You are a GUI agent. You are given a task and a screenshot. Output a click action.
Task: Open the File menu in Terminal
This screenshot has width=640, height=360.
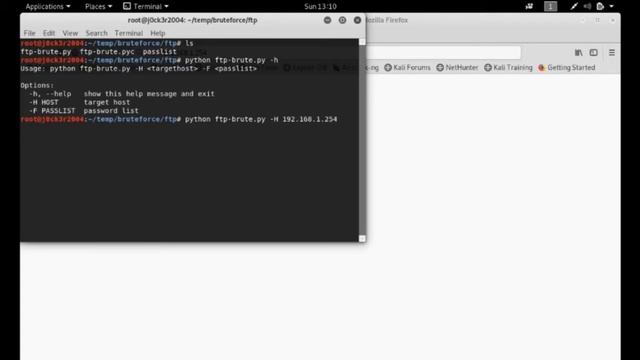29,33
